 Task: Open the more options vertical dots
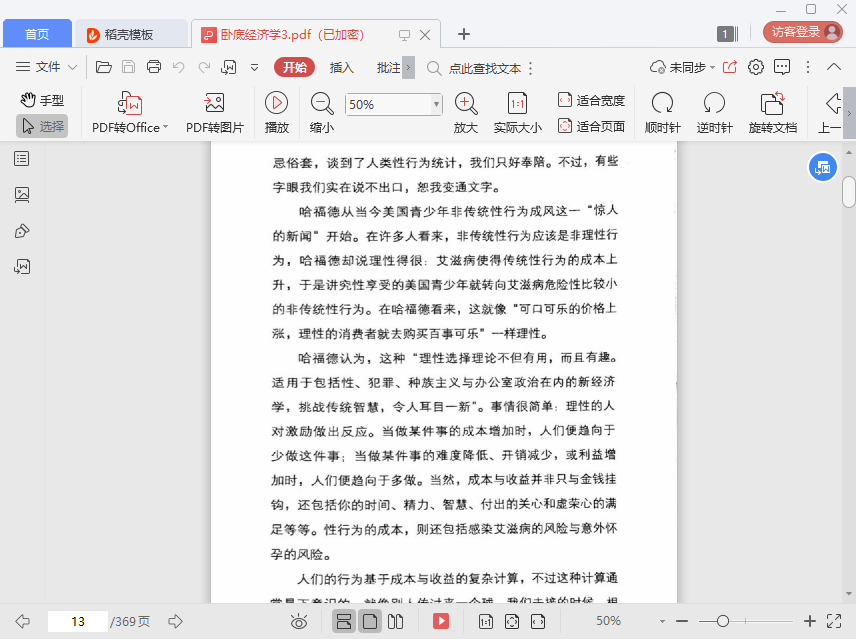[x=808, y=67]
